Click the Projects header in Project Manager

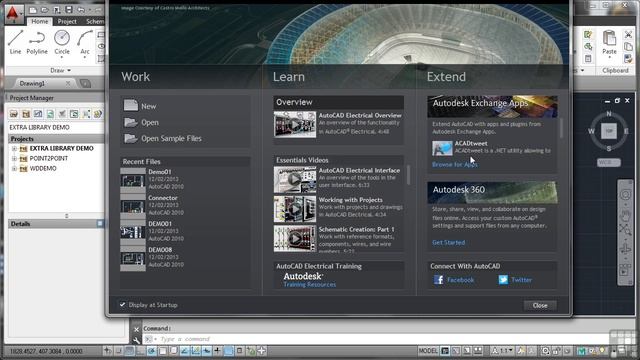(x=56, y=139)
